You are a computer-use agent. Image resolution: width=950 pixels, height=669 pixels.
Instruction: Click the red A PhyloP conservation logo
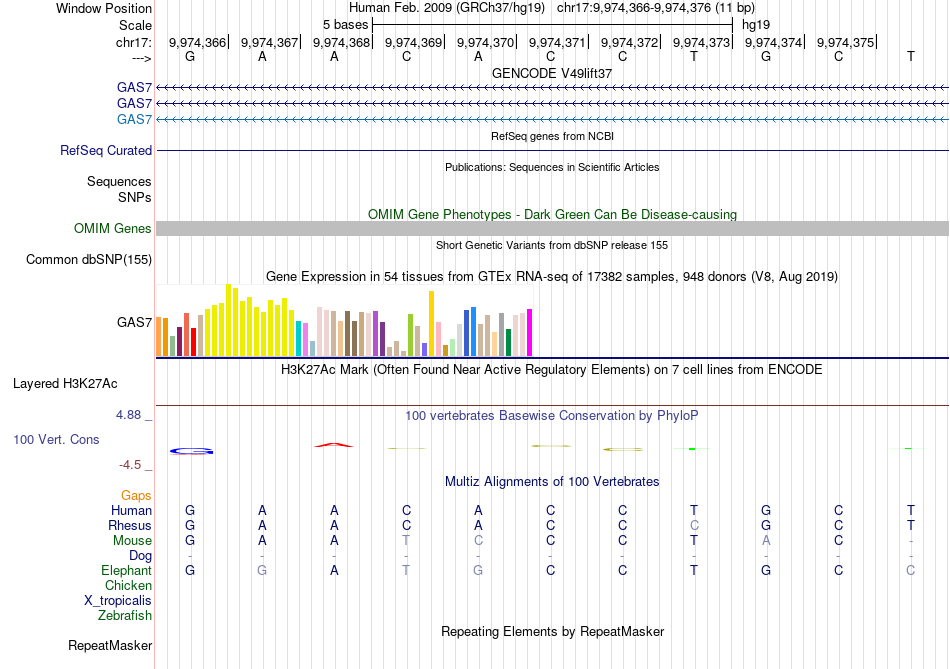coord(334,445)
